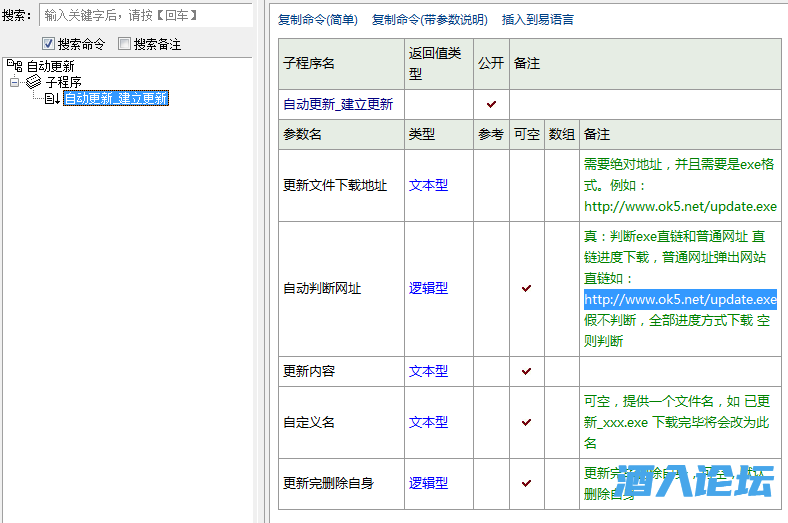Click 文本型 type for 更新文件下载地址
Image resolution: width=788 pixels, height=523 pixels.
tap(428, 185)
